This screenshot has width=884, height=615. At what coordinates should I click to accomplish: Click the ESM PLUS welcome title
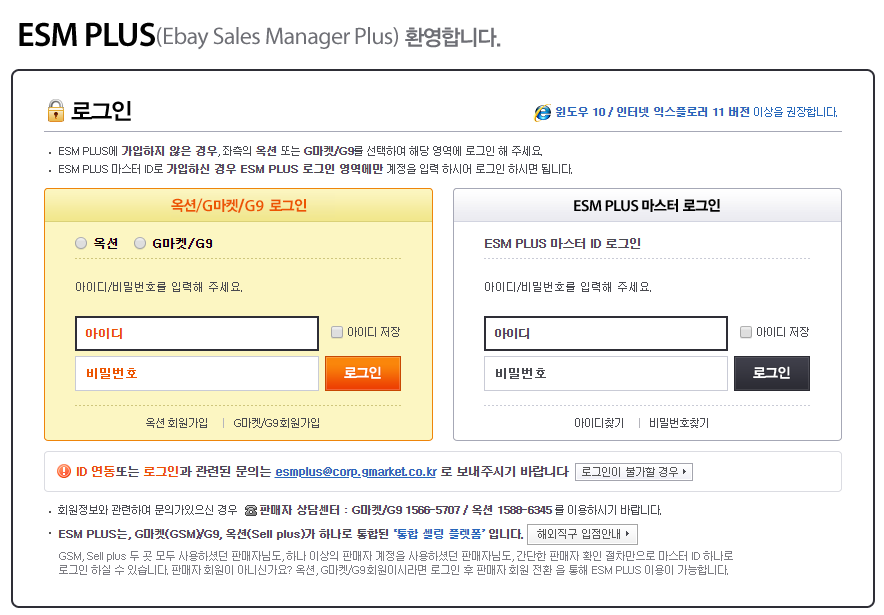[x=259, y=35]
